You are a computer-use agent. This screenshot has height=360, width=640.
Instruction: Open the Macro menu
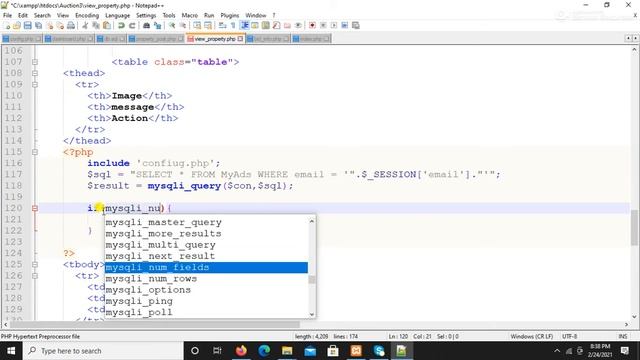(x=189, y=15)
